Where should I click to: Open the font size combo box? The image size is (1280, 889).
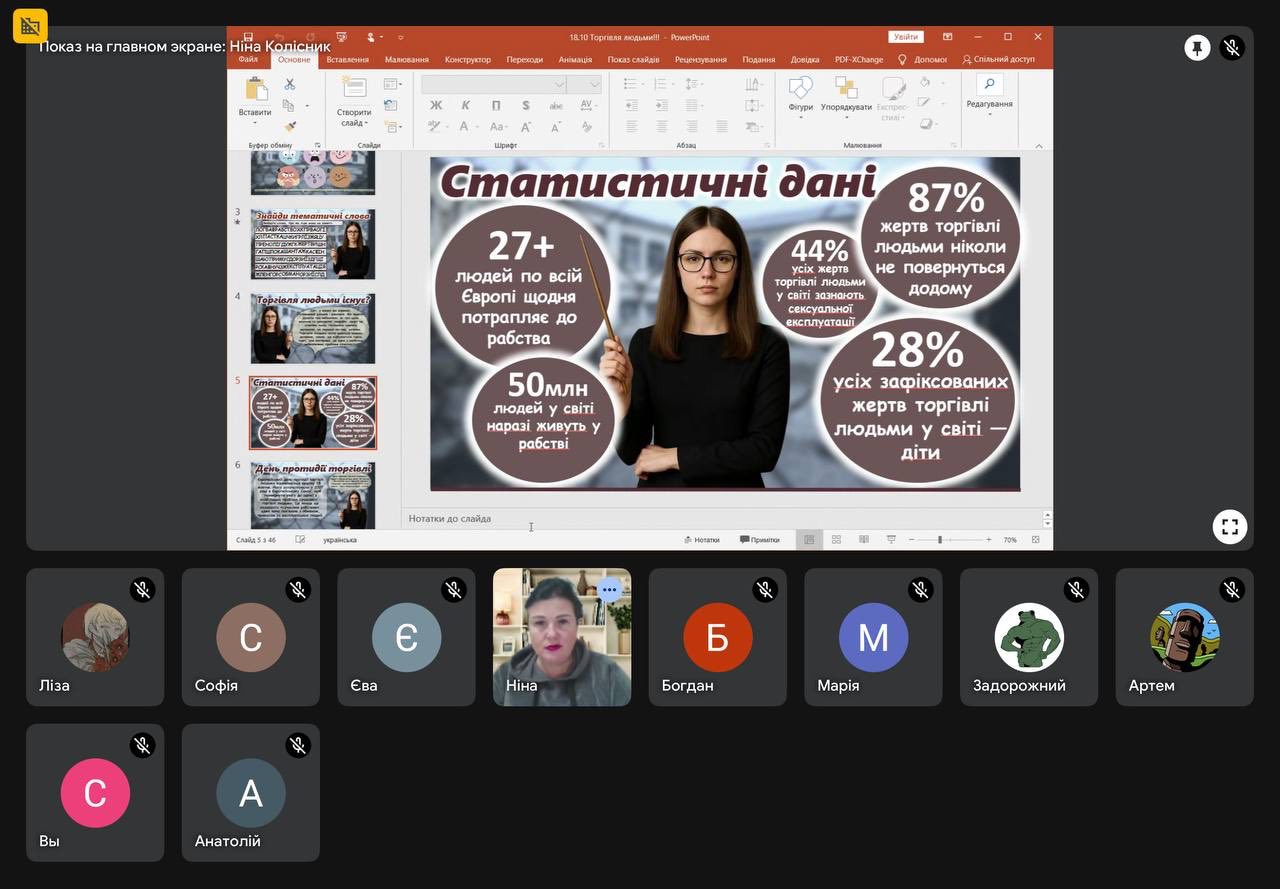click(584, 84)
